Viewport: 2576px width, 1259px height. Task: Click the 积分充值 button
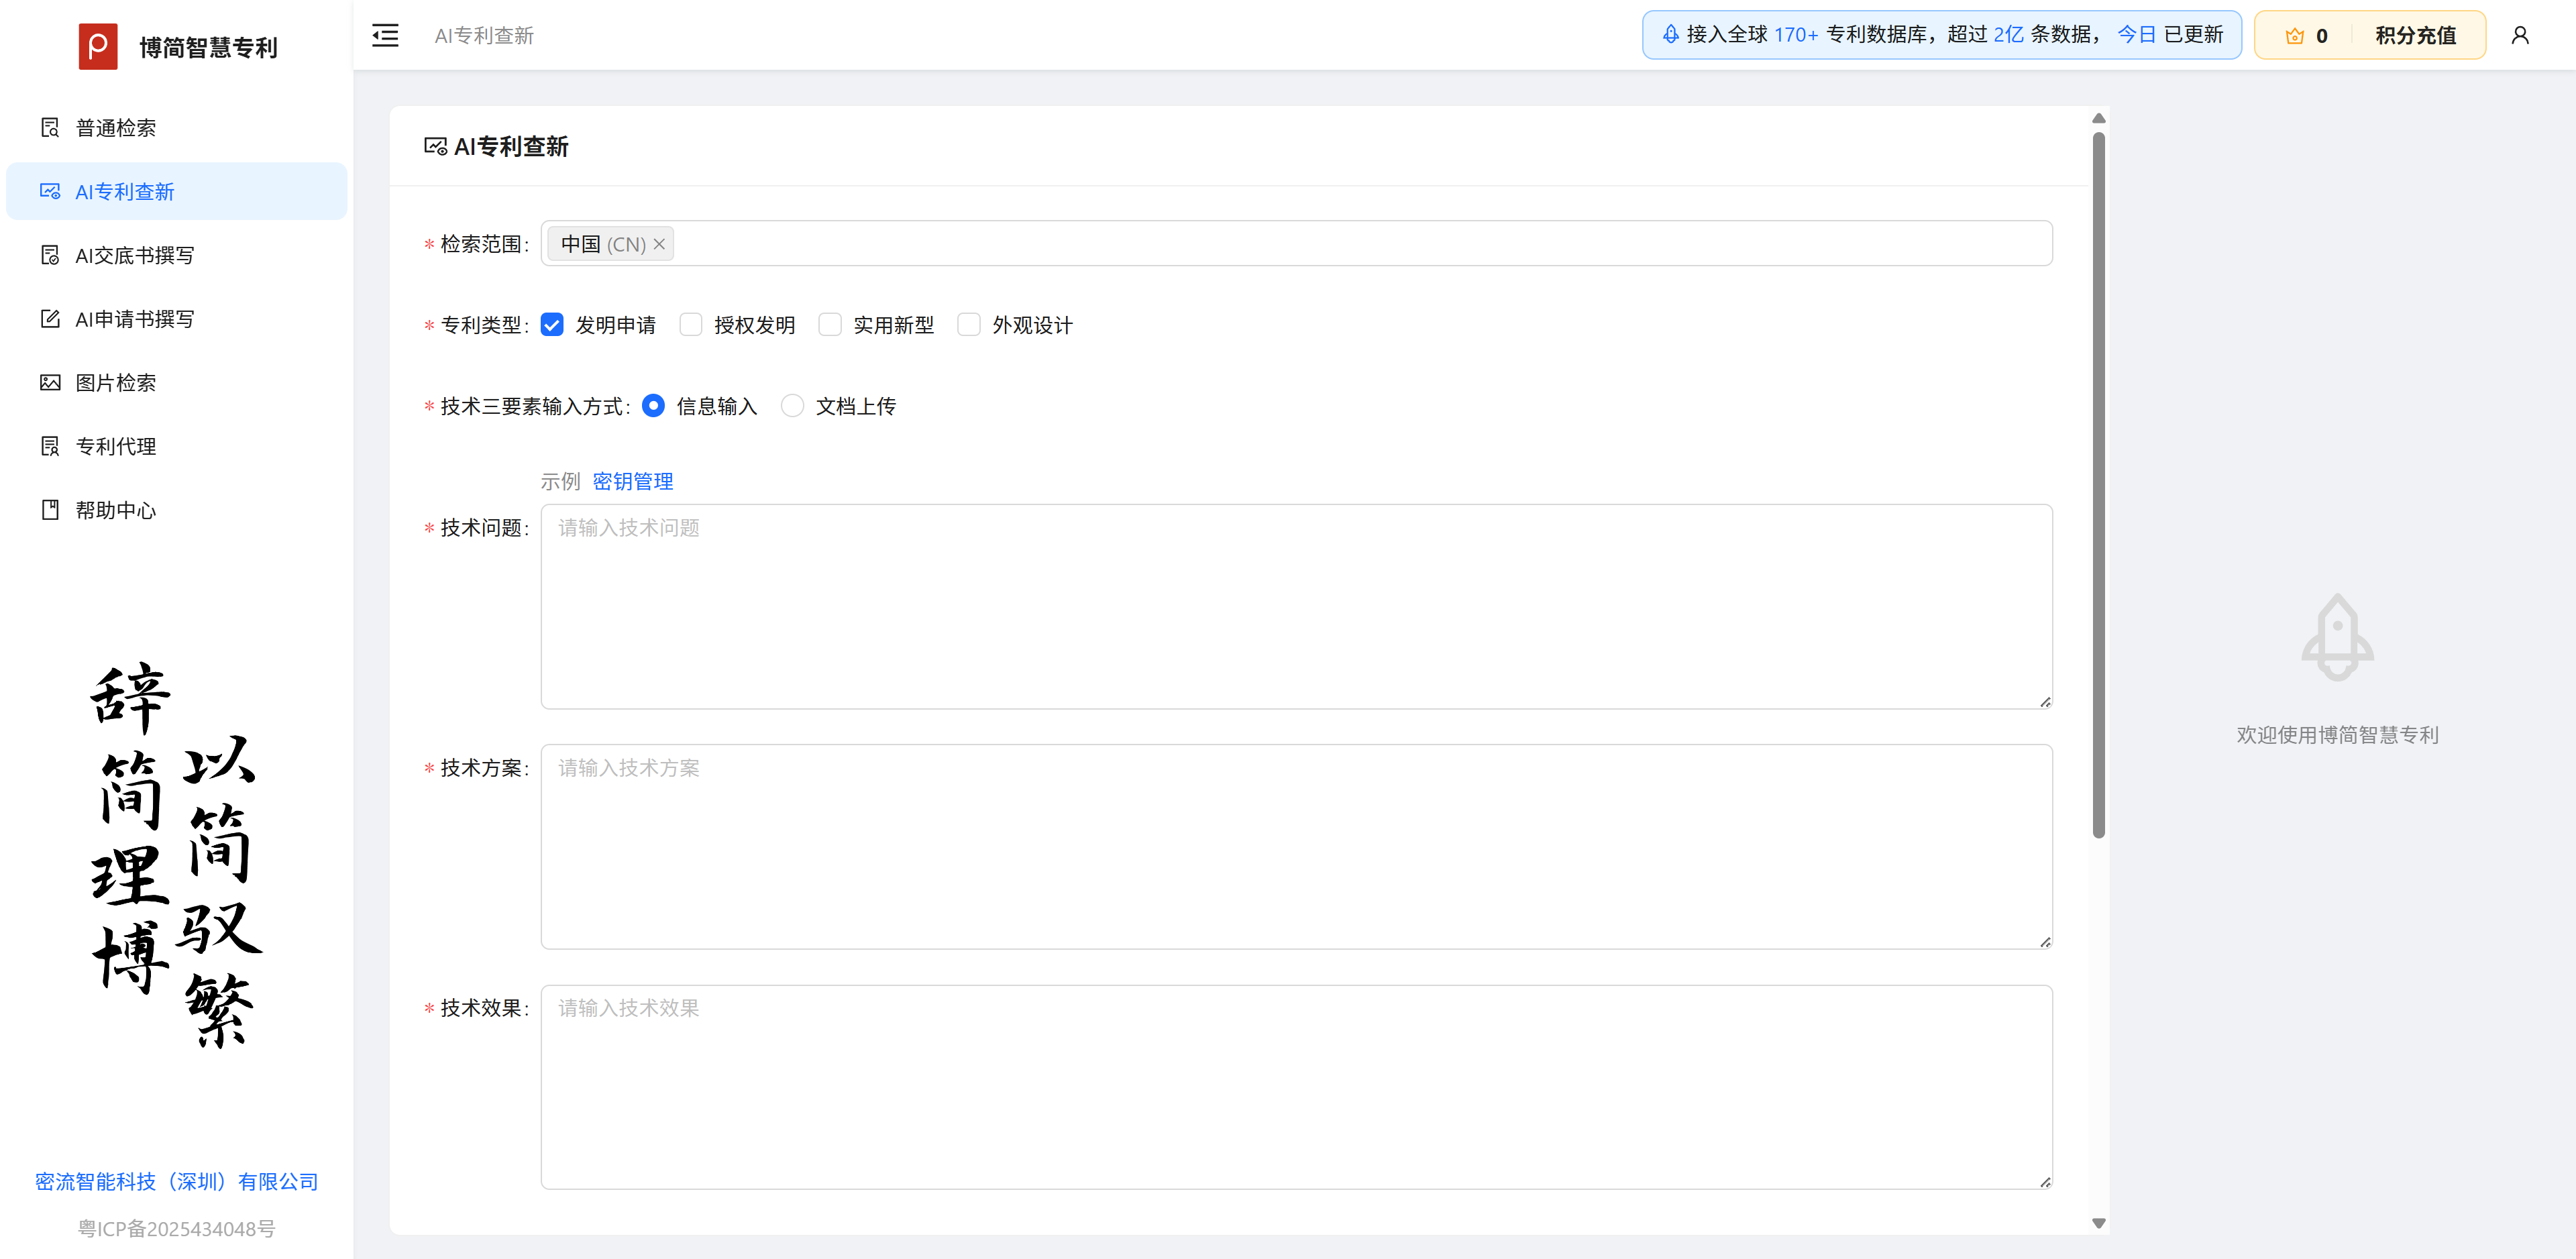click(2415, 36)
